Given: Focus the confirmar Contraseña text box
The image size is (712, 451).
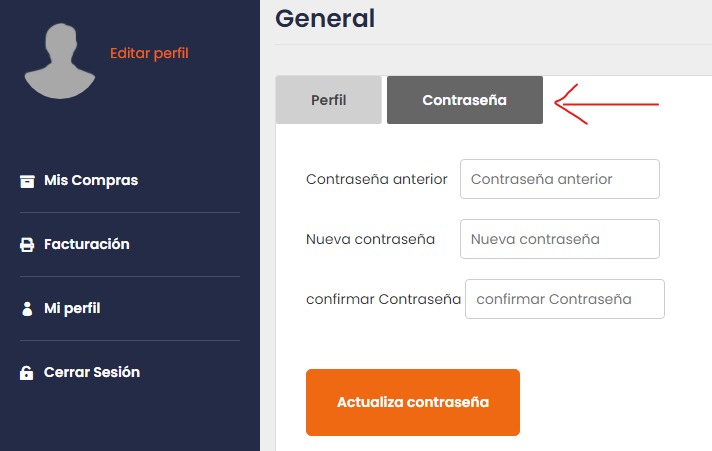Looking at the screenshot, I should [565, 299].
